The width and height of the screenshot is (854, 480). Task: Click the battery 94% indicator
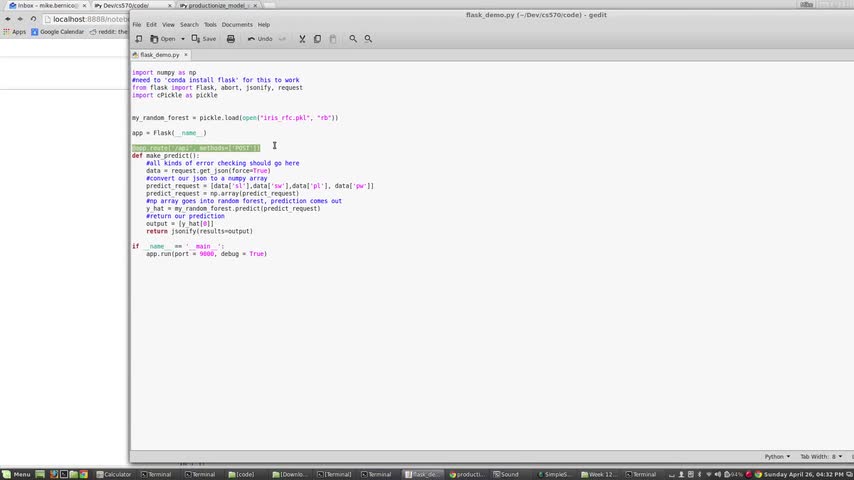tap(734, 475)
